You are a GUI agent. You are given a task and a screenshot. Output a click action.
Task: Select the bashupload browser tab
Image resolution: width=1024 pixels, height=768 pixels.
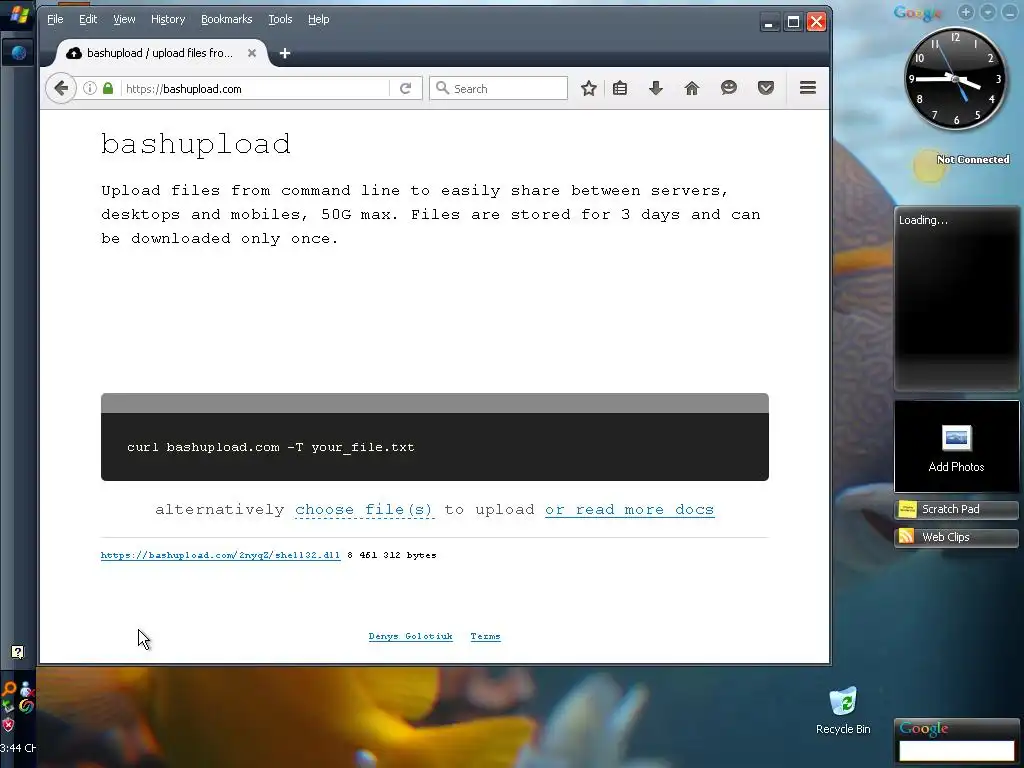(x=161, y=53)
